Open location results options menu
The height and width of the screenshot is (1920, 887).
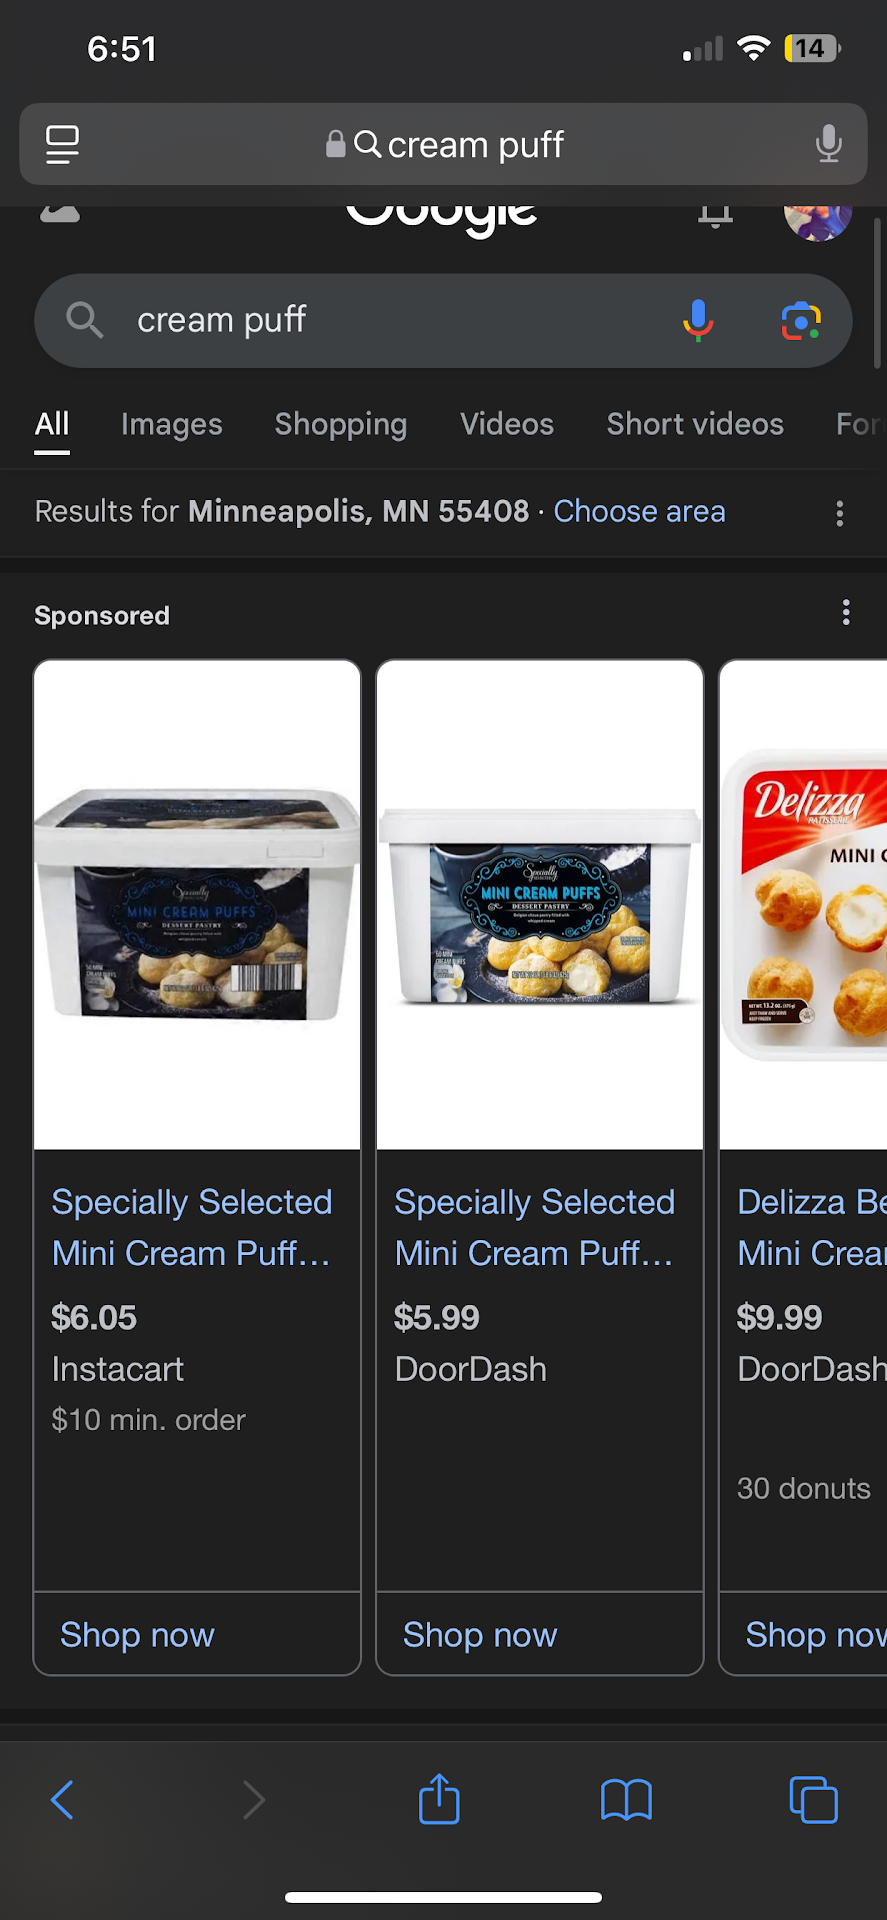click(839, 513)
